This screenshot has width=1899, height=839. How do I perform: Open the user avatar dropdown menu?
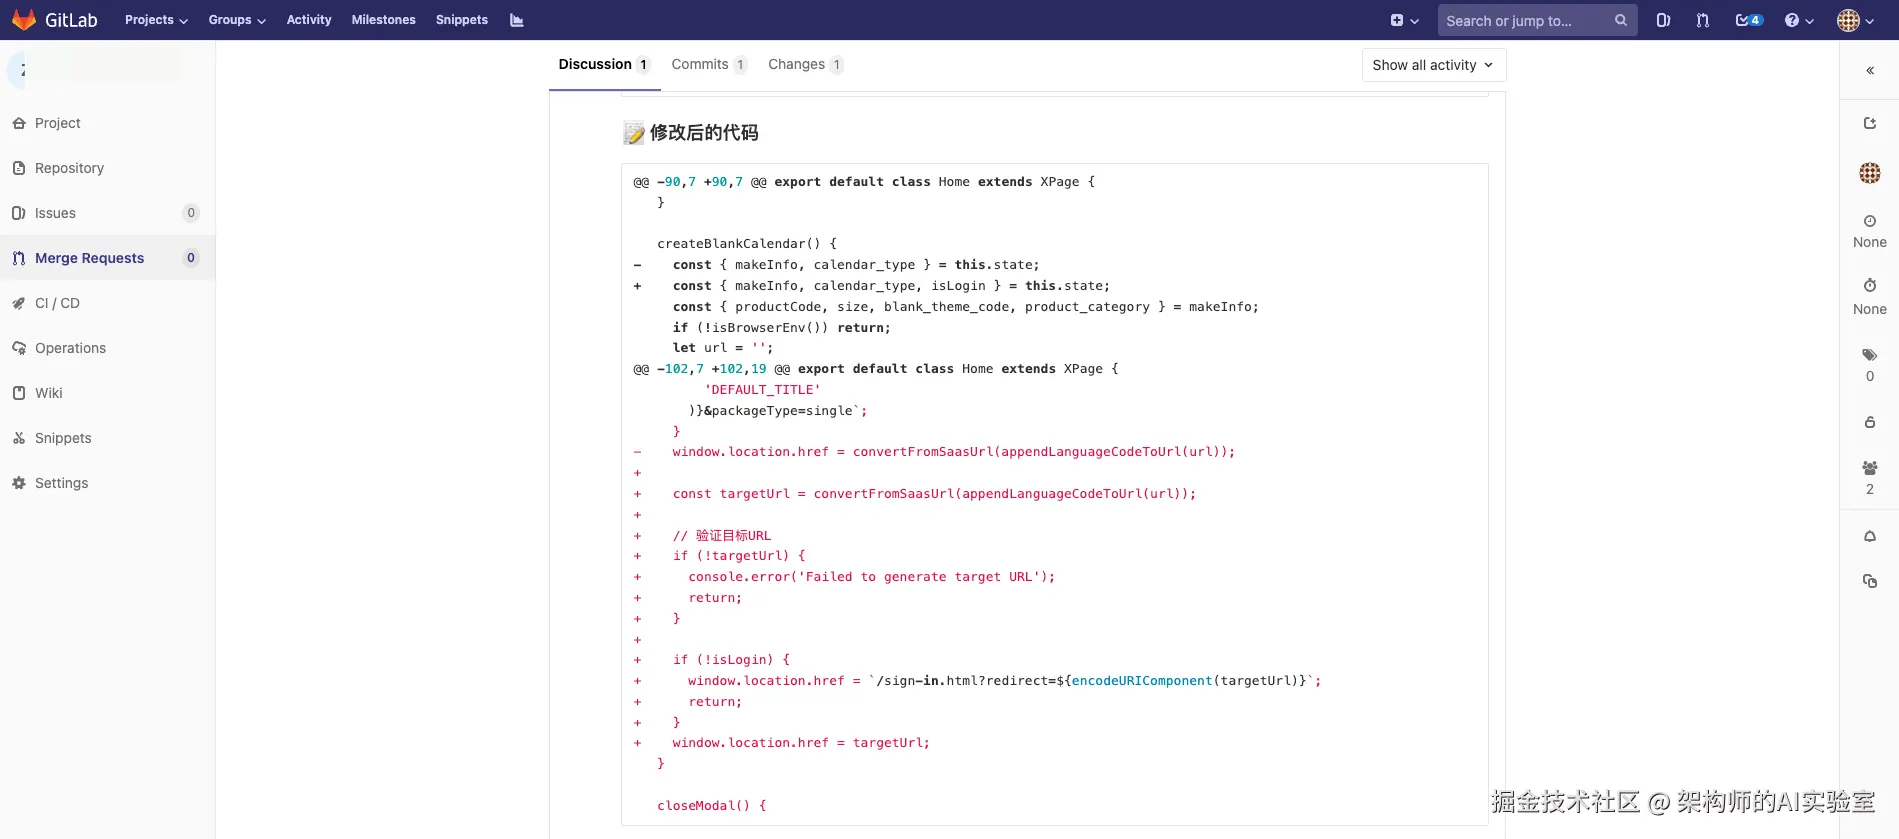pos(1855,20)
